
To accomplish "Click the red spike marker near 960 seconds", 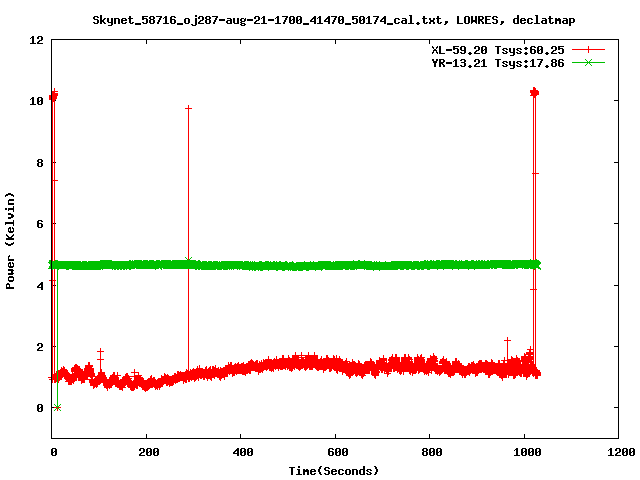I will pyautogui.click(x=507, y=340).
